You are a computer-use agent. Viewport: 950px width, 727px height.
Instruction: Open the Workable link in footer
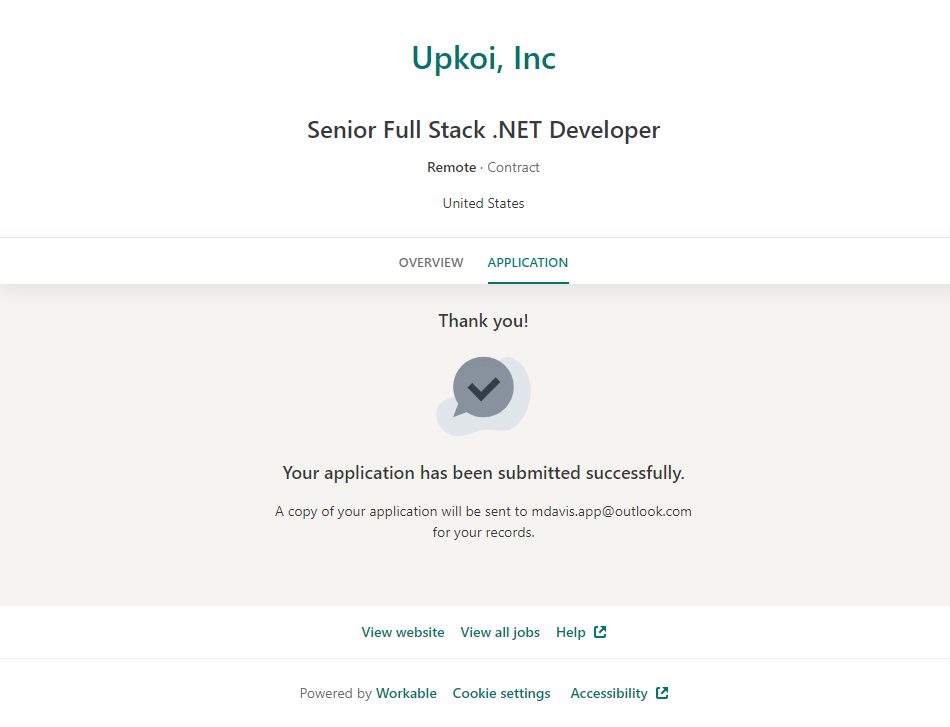(406, 693)
